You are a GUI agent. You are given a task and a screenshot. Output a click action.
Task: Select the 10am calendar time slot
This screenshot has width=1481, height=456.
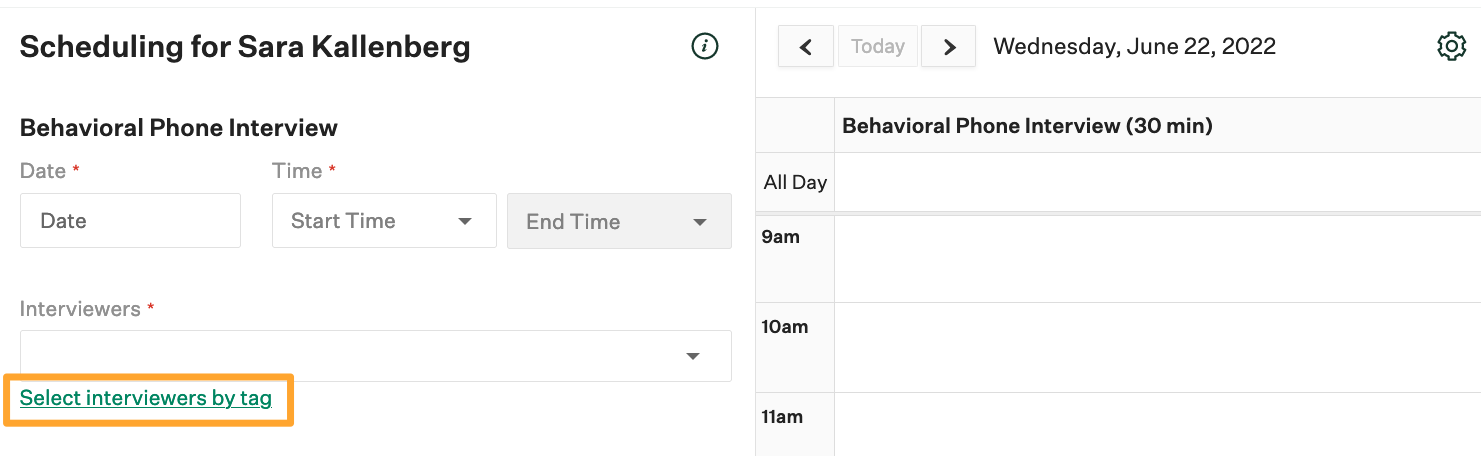point(1158,347)
